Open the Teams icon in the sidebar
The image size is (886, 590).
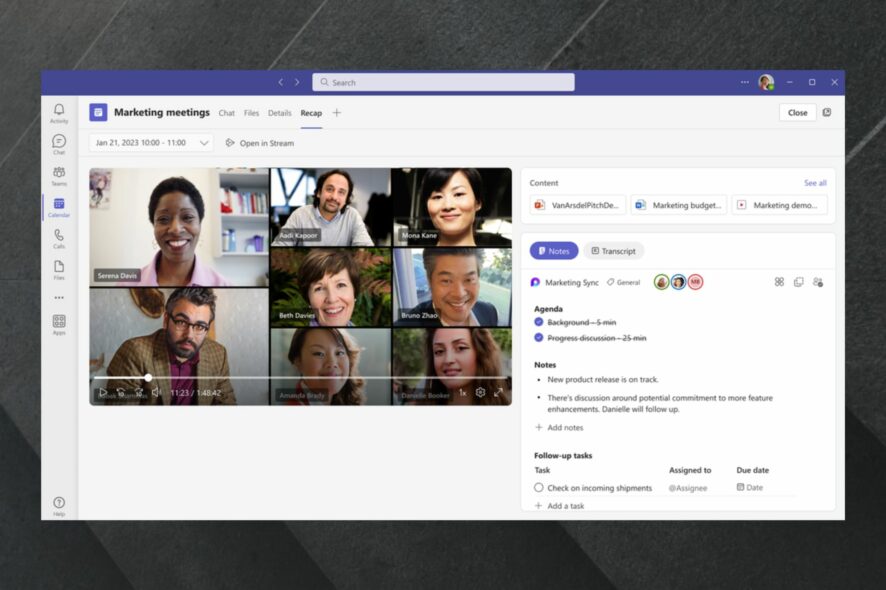(x=59, y=172)
